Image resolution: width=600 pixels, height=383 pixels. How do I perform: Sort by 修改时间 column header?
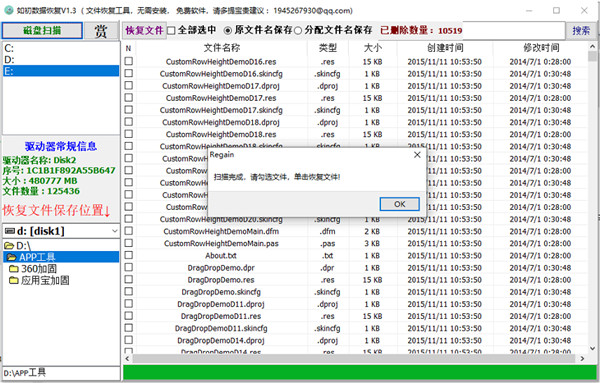coord(540,48)
